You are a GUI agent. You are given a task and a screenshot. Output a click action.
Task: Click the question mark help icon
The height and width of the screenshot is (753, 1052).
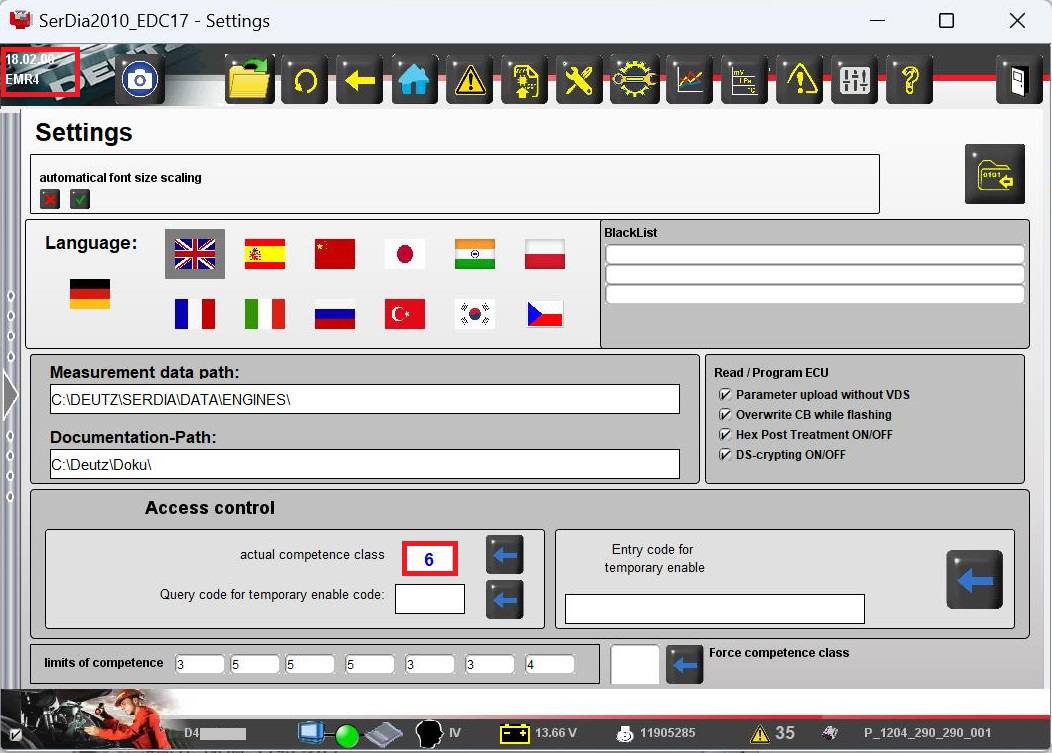pyautogui.click(x=909, y=80)
